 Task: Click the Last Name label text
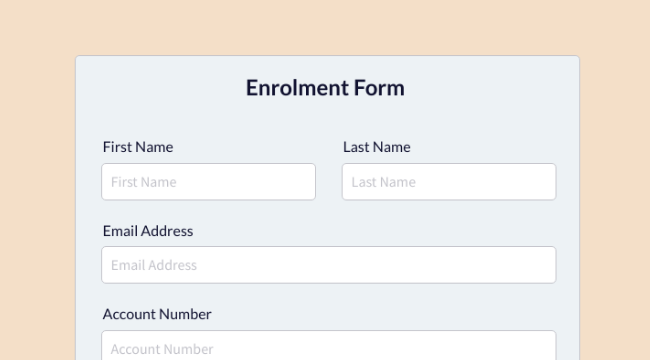tap(377, 147)
